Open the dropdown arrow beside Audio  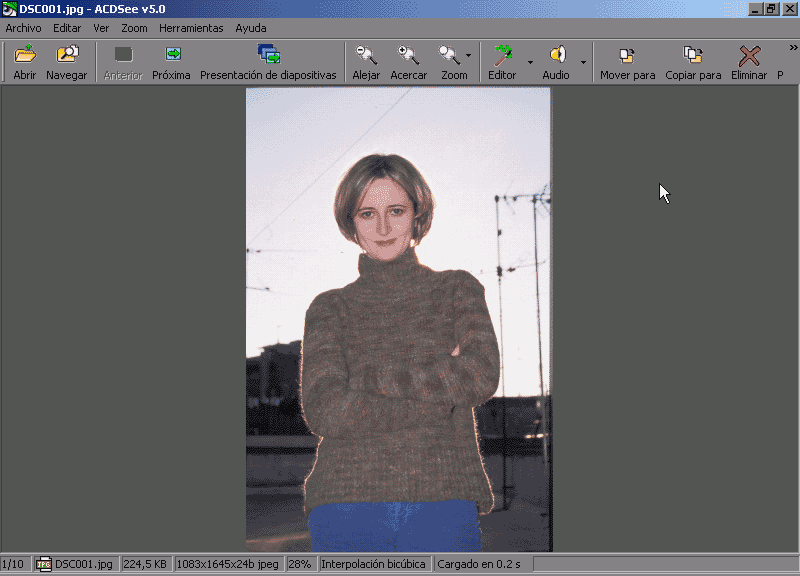coord(584,62)
